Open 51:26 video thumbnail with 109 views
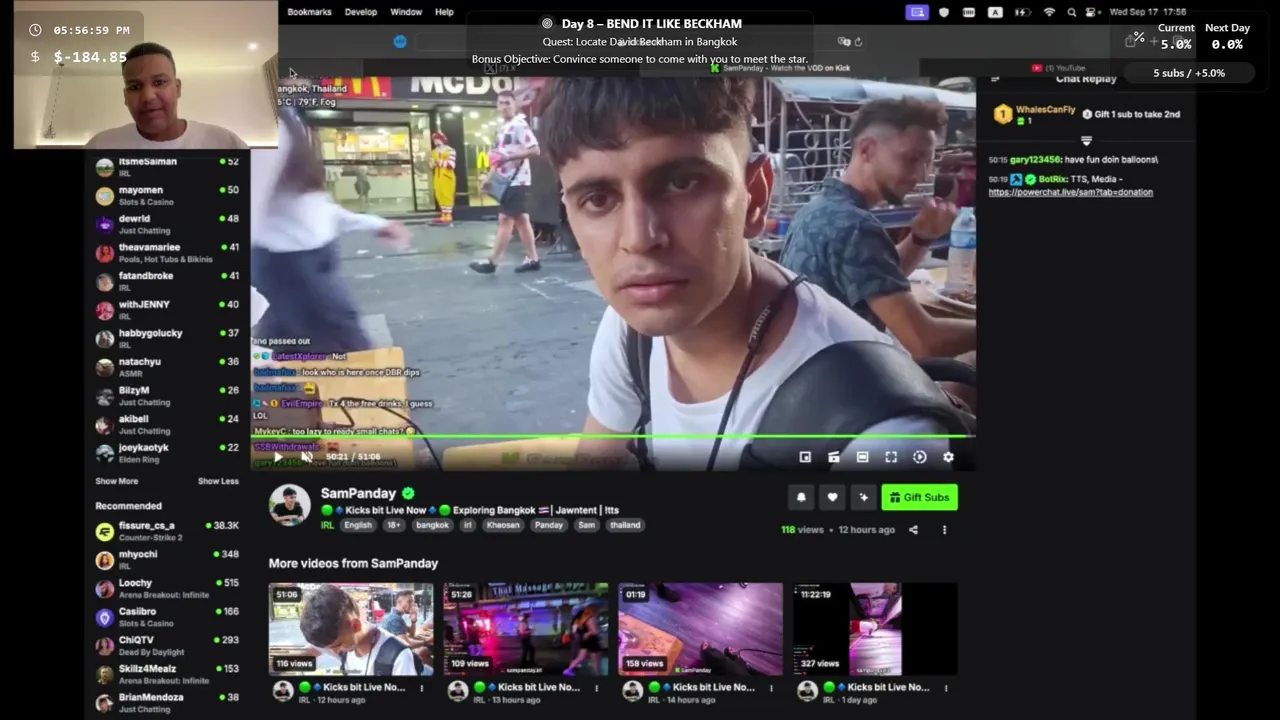 coord(526,629)
